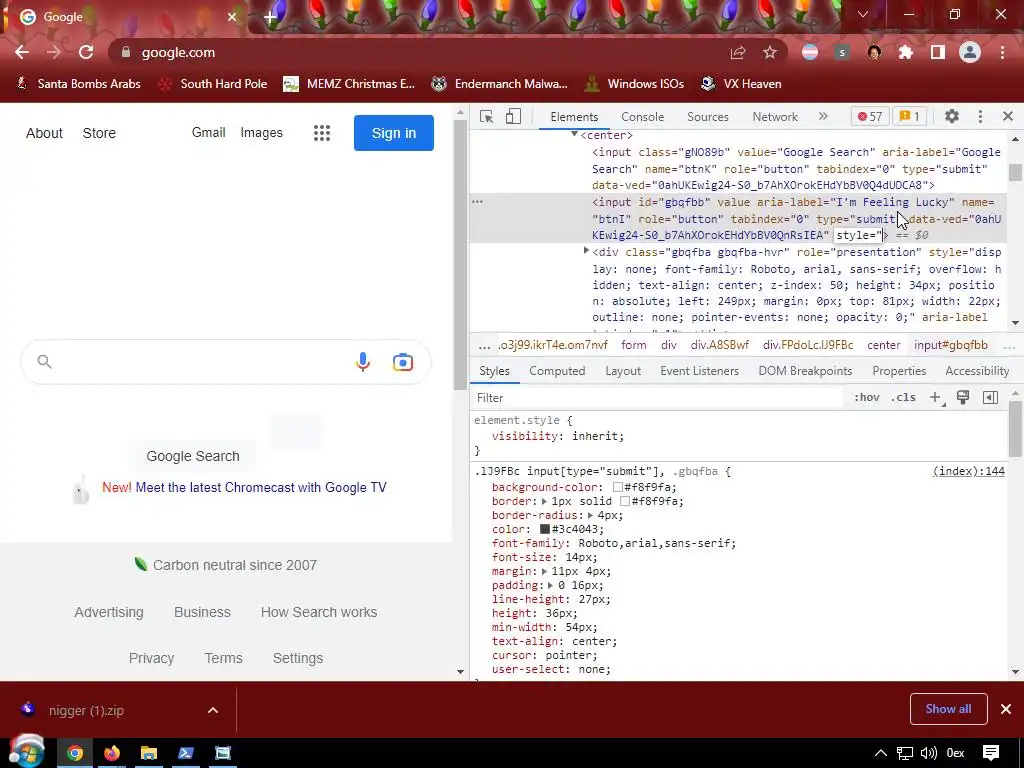Open the VX Heaven bookmark

point(741,84)
